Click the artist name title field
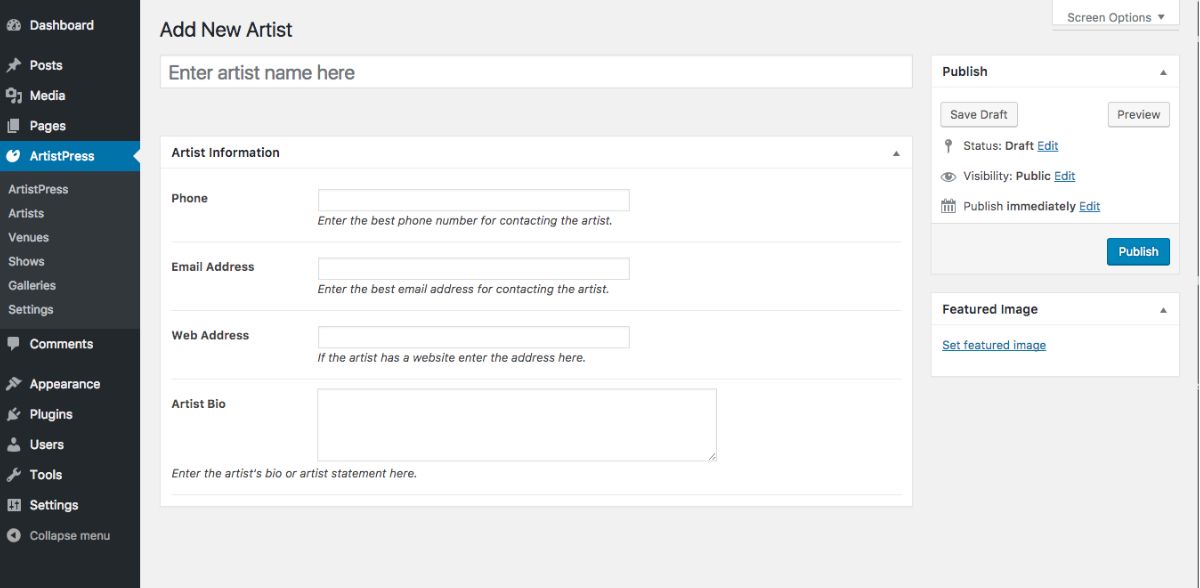The image size is (1200, 588). pos(536,73)
